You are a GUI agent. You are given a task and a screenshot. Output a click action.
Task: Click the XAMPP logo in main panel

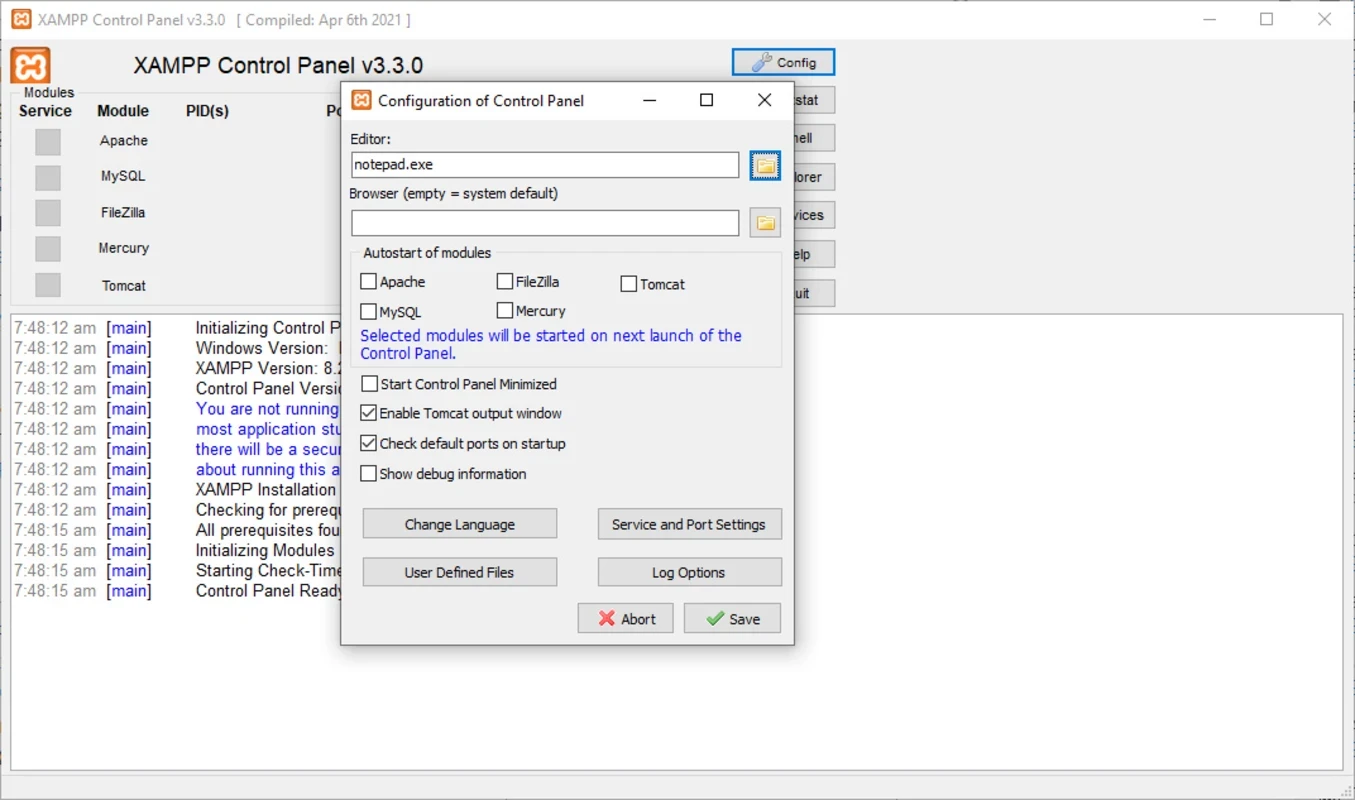pyautogui.click(x=30, y=66)
